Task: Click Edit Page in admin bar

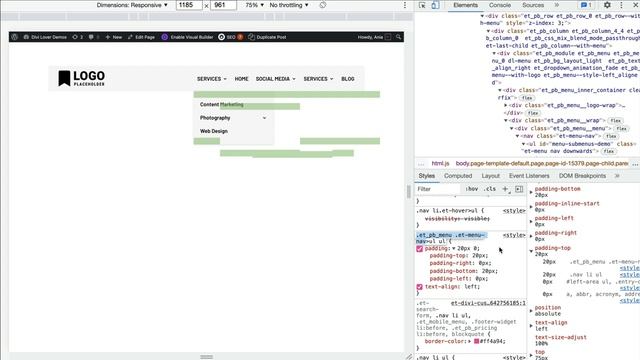Action: 141,37
